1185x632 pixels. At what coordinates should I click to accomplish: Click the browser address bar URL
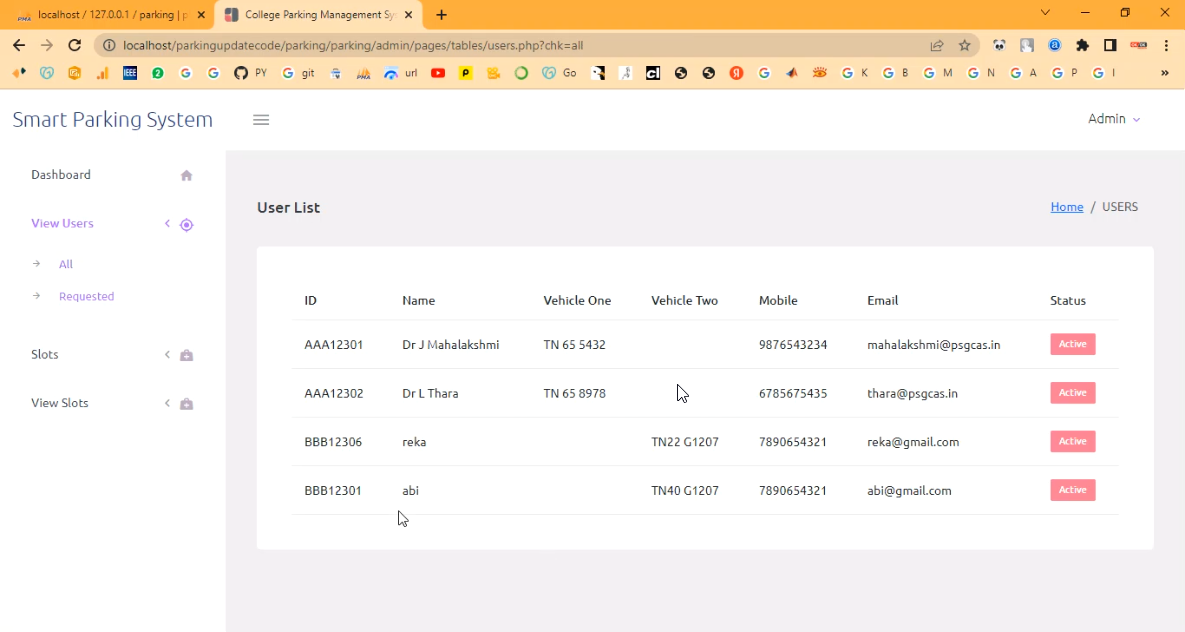tap(352, 45)
